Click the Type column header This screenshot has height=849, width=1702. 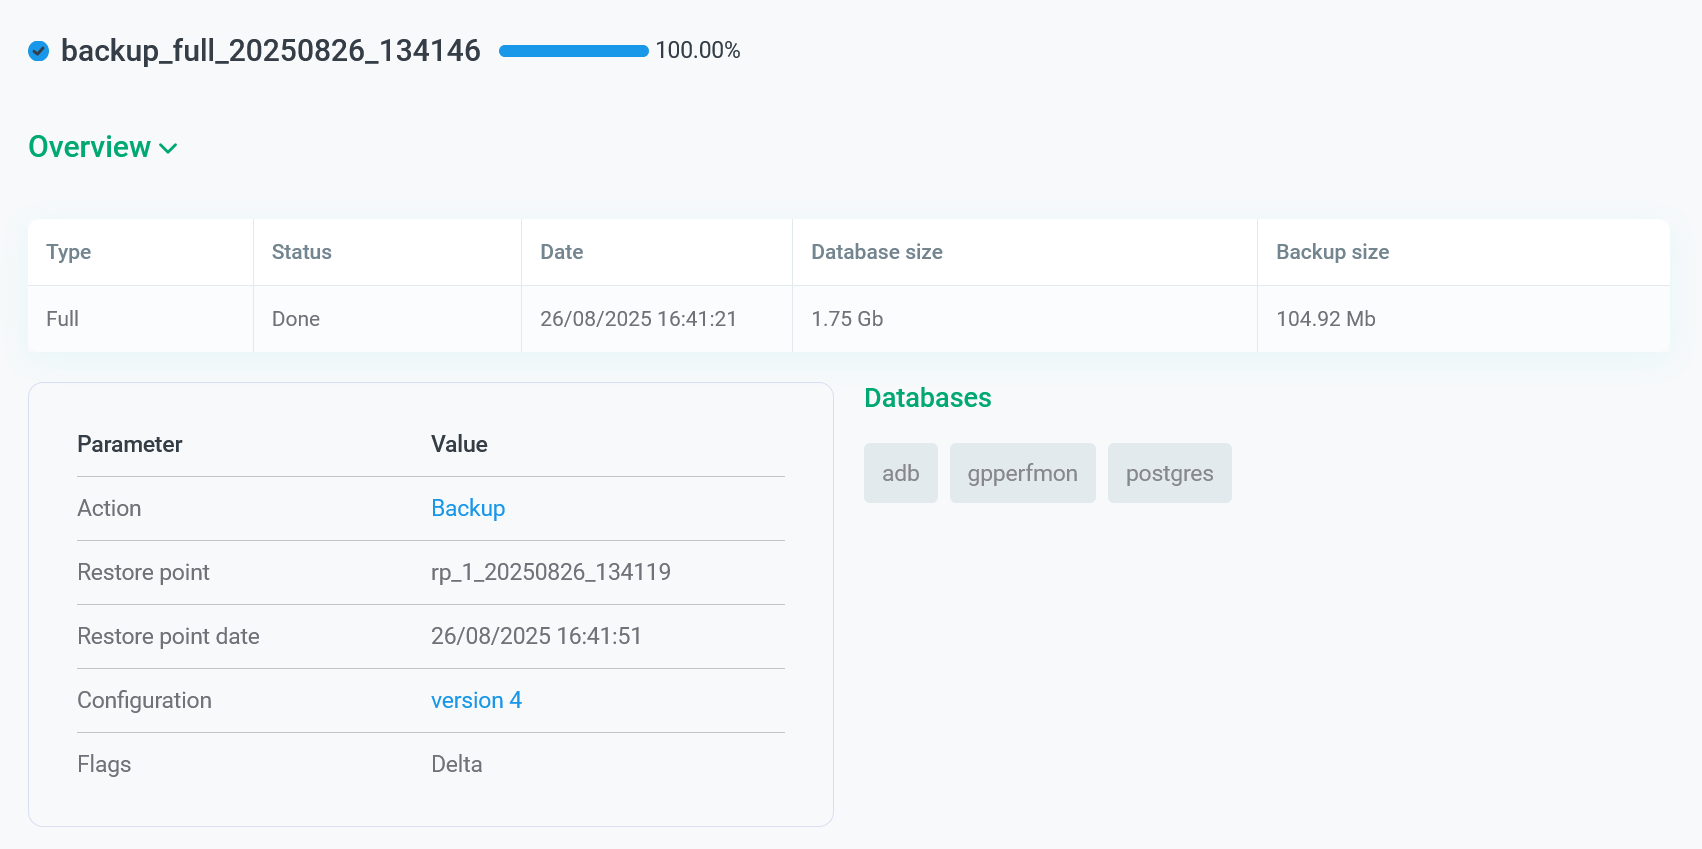pyautogui.click(x=69, y=252)
